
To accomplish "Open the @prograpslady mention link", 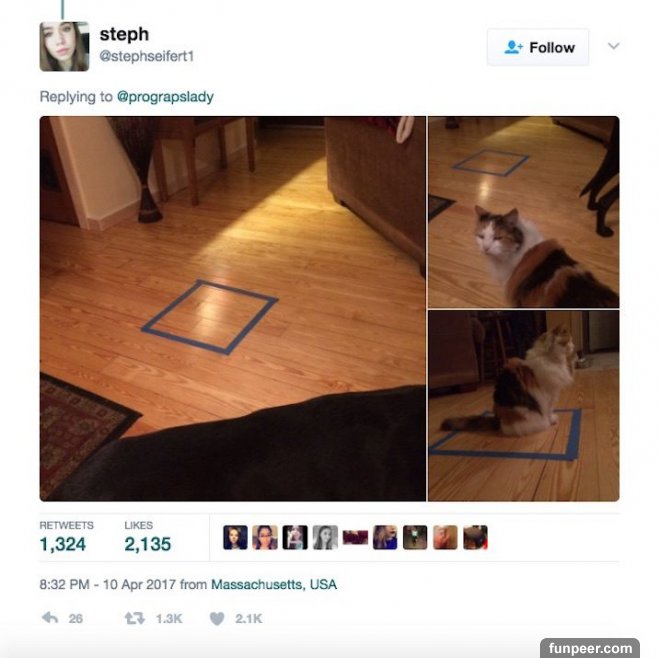I will coord(165,97).
